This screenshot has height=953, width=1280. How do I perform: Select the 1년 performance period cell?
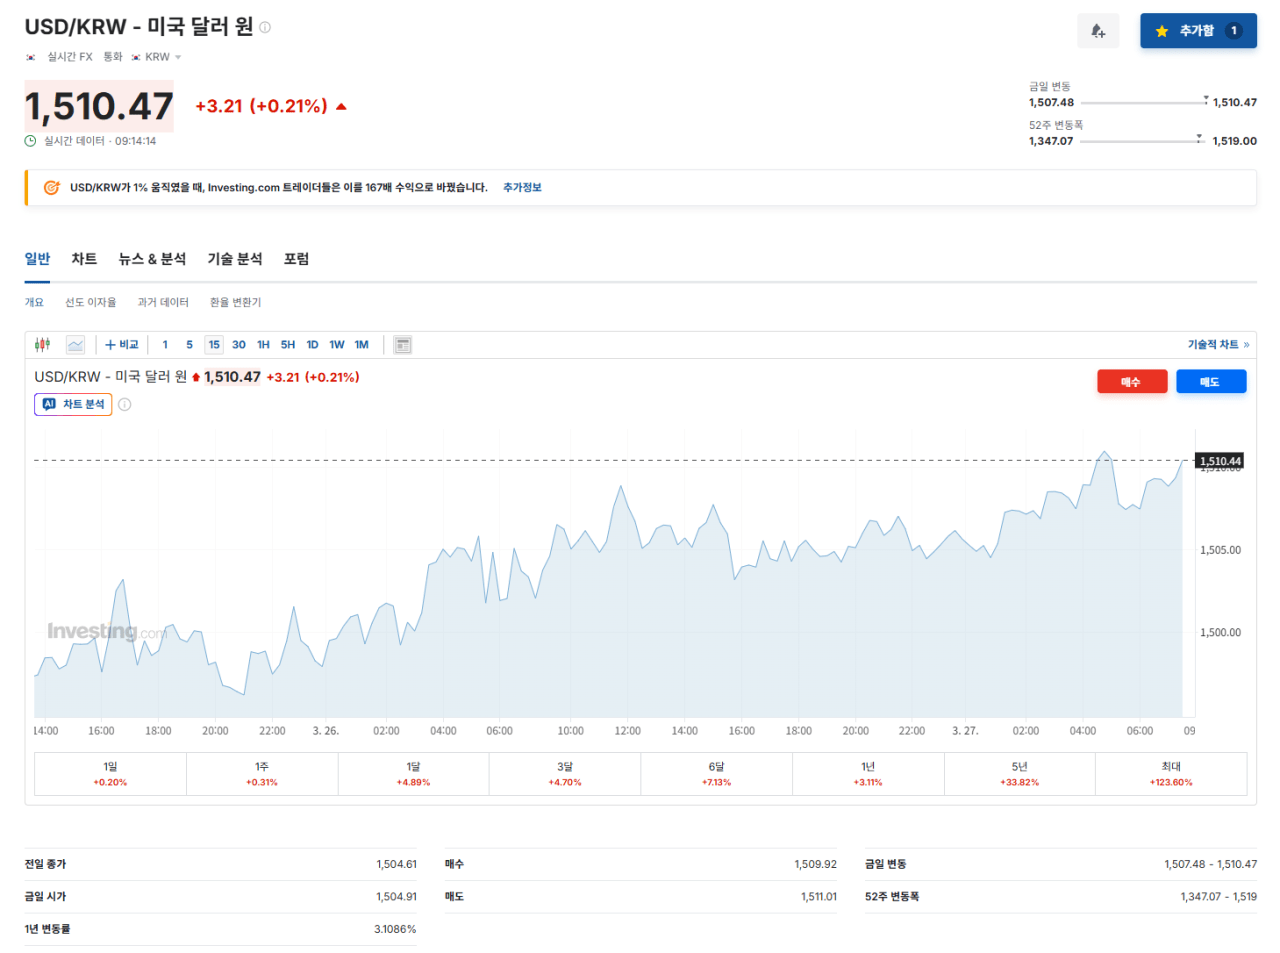click(x=868, y=774)
